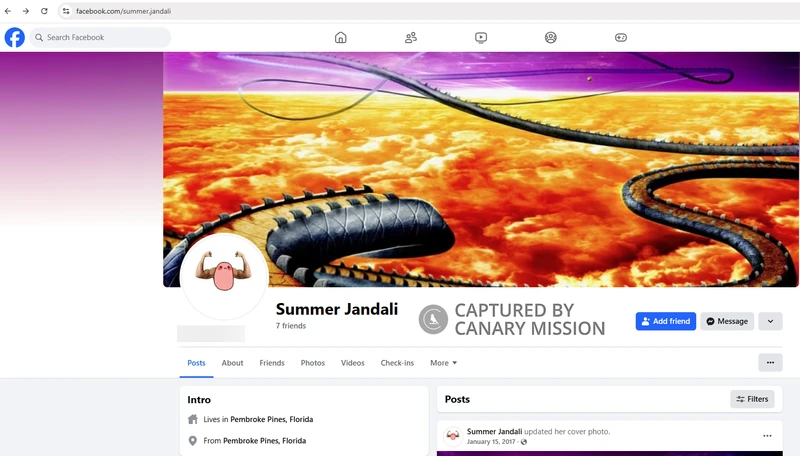
Task: Open the Groups icon in top navigation
Action: 551,37
